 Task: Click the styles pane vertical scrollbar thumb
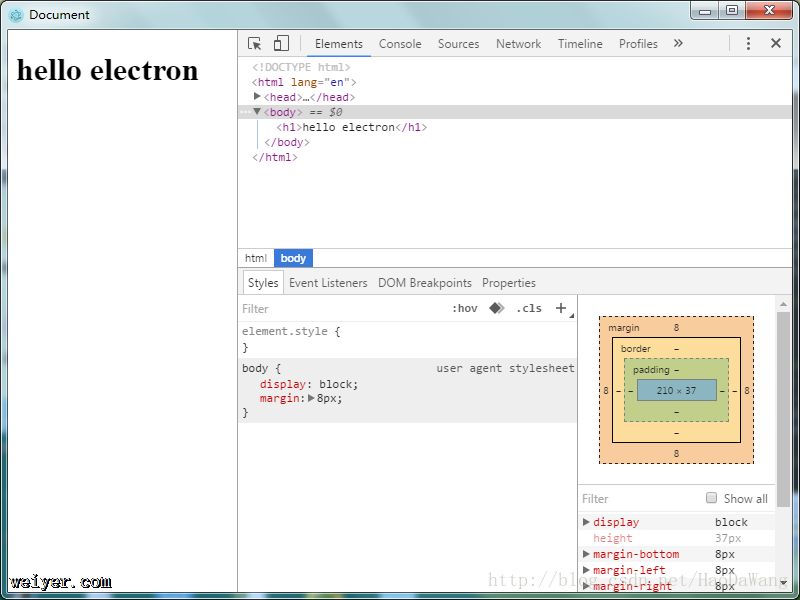tap(783, 409)
